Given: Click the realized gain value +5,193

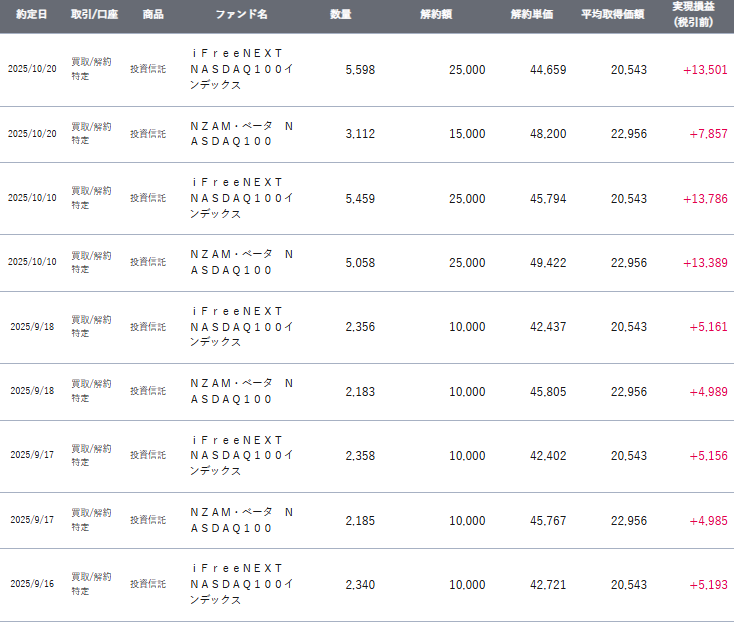Looking at the screenshot, I should pyautogui.click(x=708, y=584).
